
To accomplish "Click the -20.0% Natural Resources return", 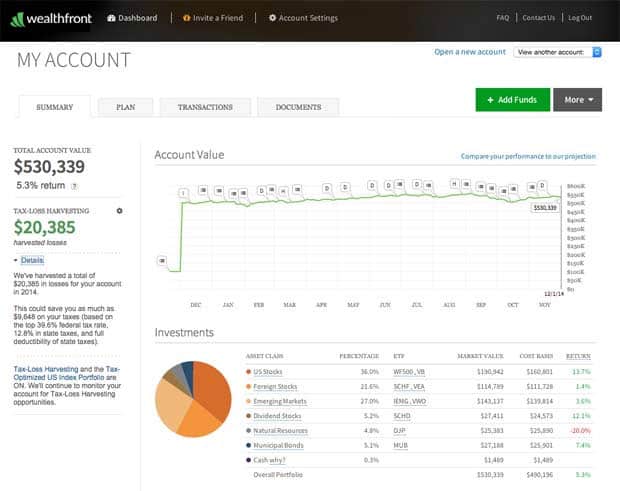I will click(x=580, y=431).
